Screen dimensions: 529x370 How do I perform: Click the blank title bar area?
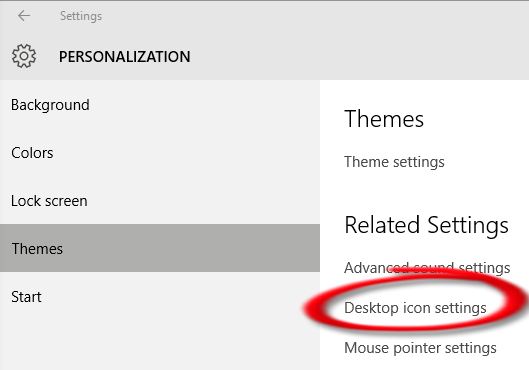click(x=314, y=16)
